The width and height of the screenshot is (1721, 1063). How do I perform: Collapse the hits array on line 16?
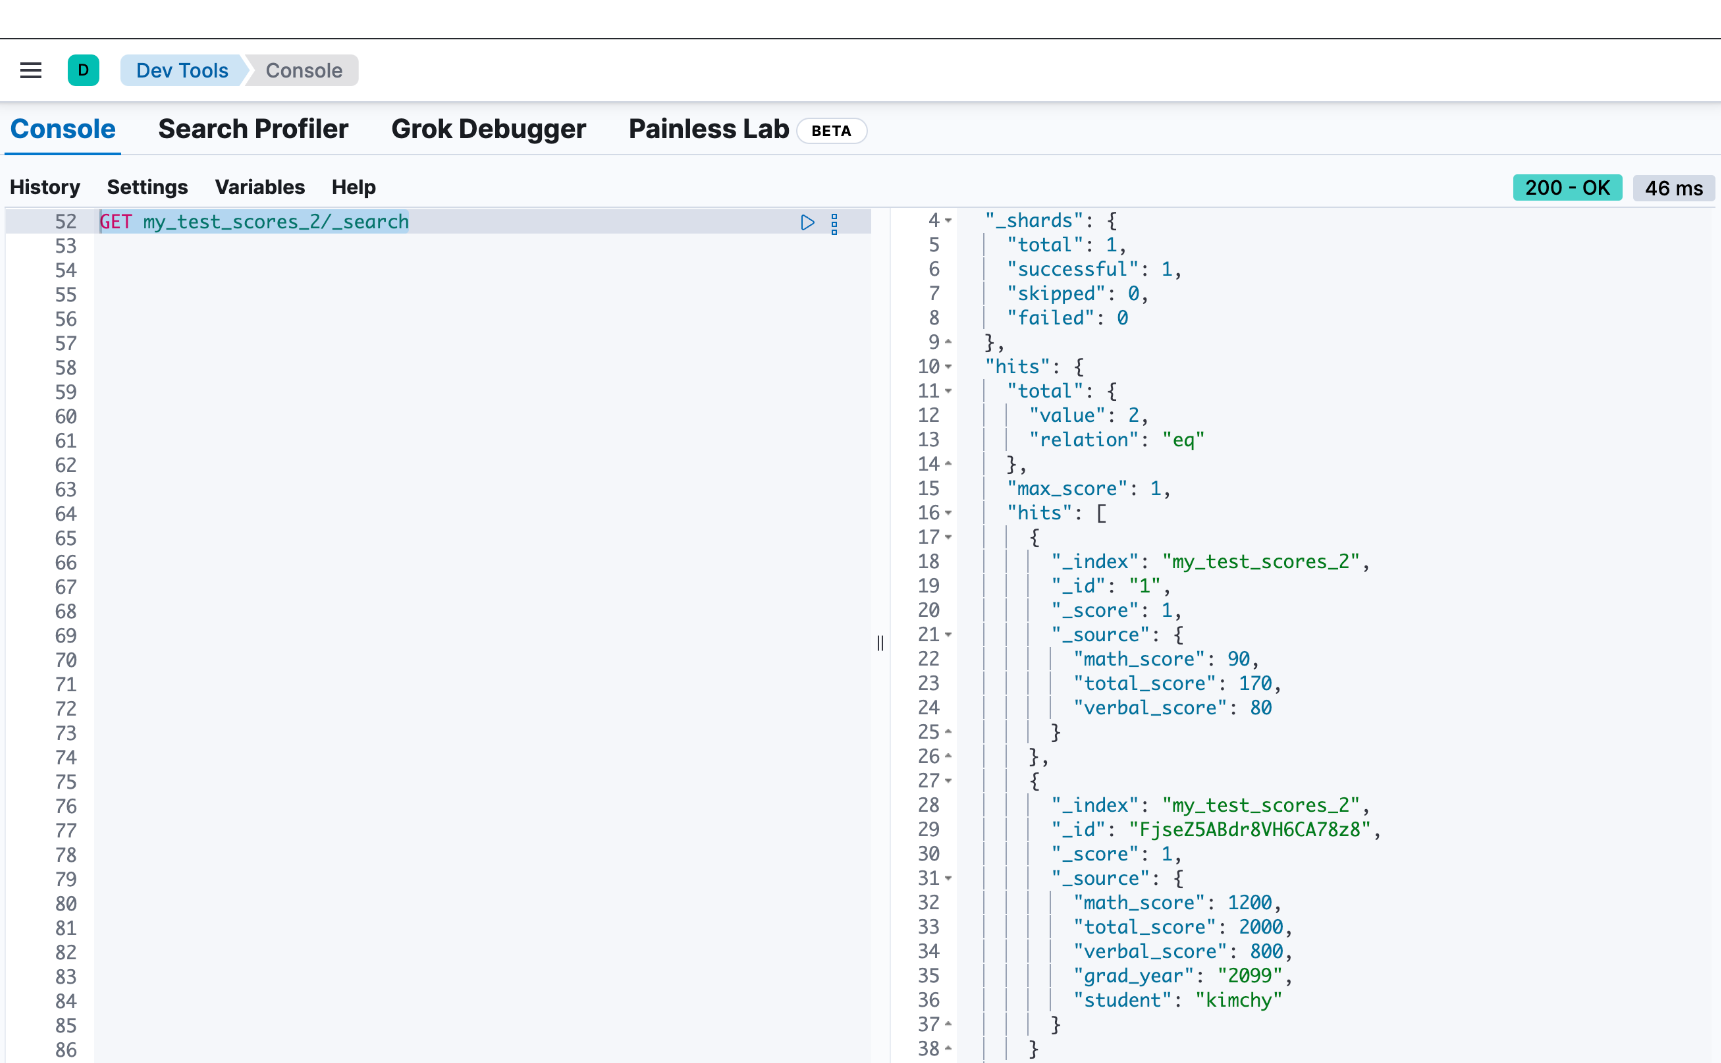point(948,513)
